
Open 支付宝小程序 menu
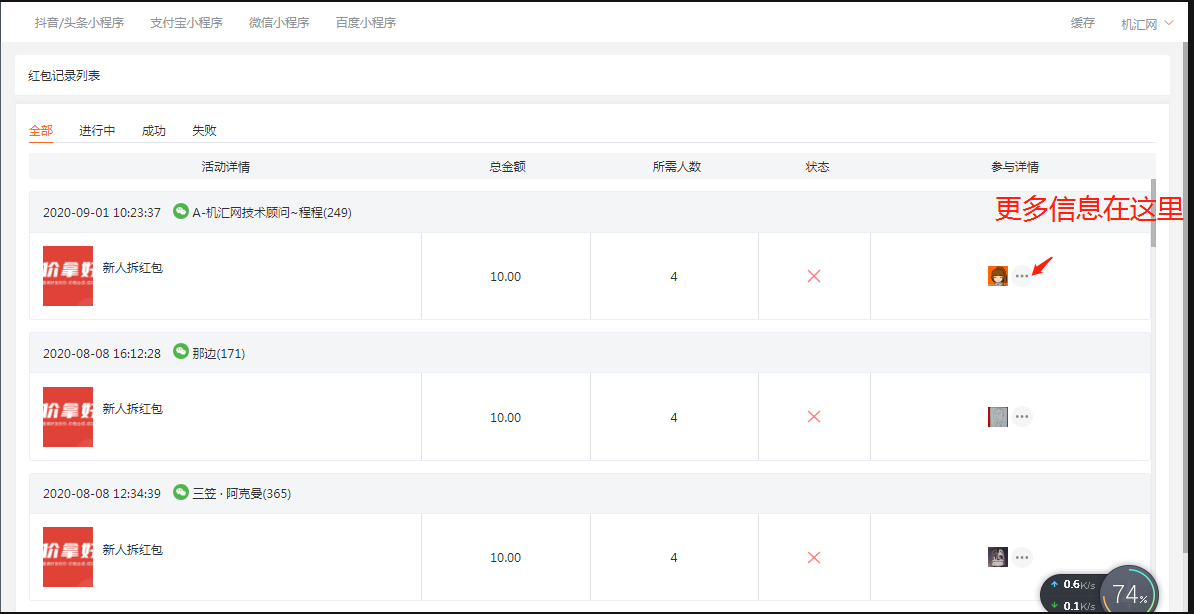click(x=187, y=22)
